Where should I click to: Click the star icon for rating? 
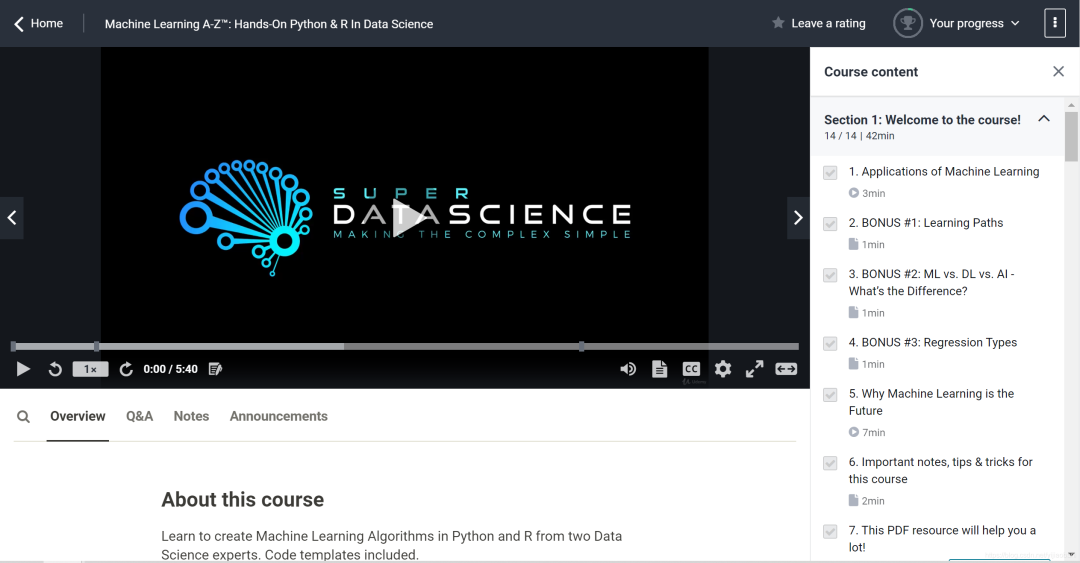[x=778, y=23]
